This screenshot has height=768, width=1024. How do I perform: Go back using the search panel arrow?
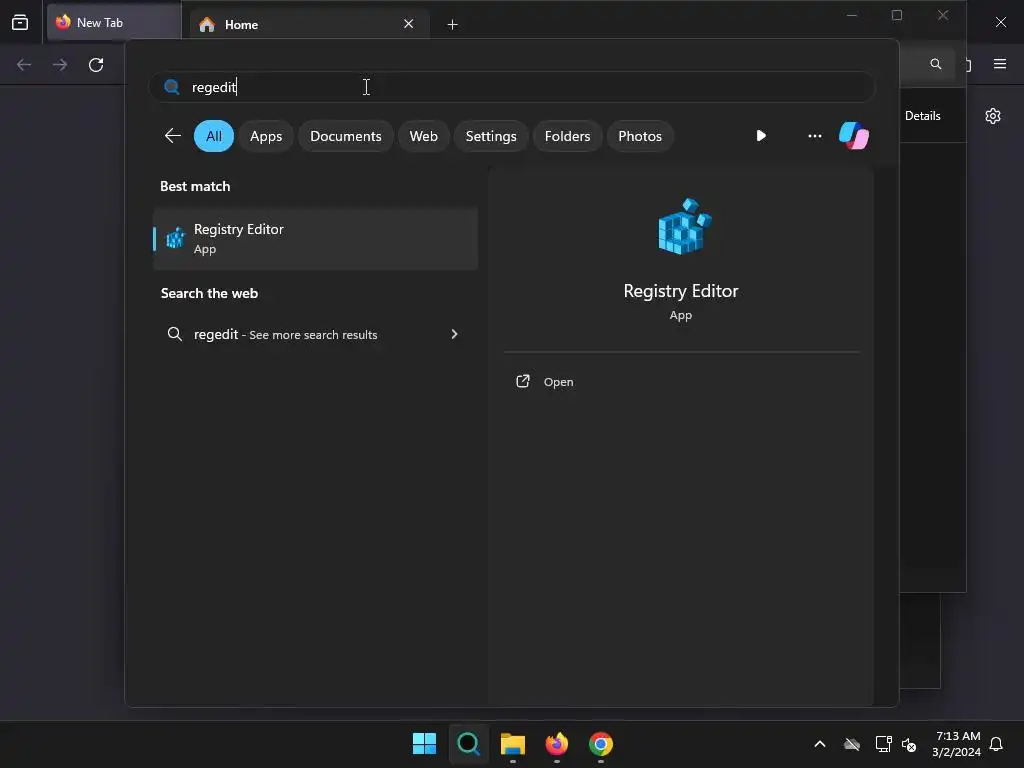172,136
